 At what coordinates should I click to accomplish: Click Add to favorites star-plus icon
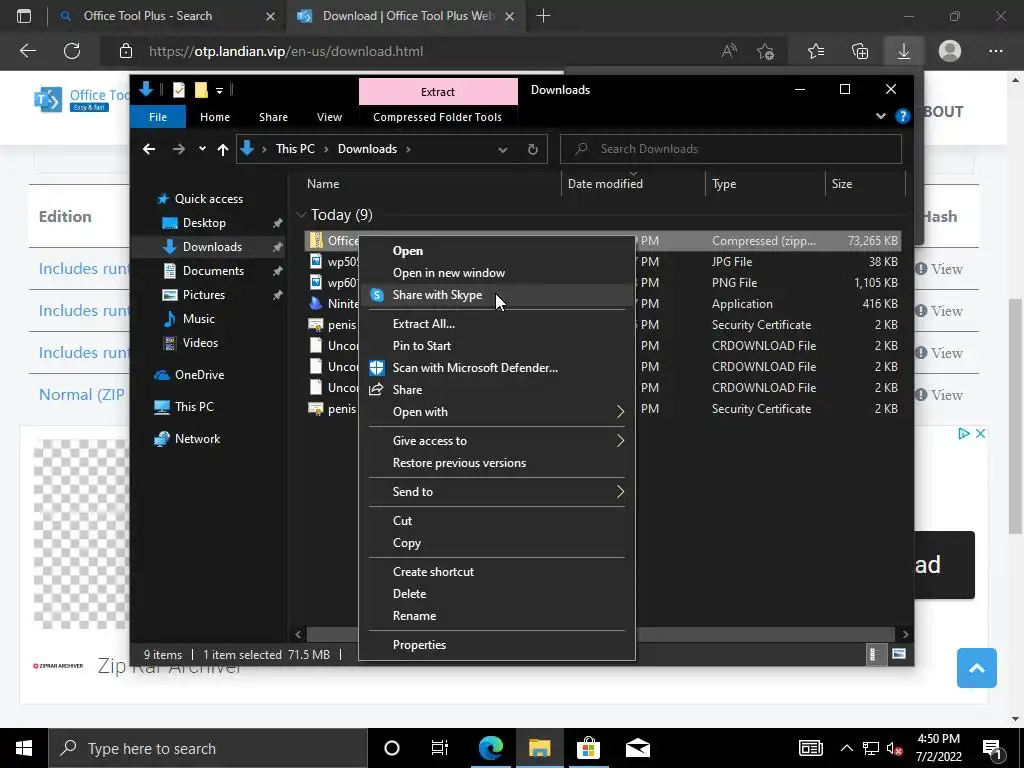(765, 51)
